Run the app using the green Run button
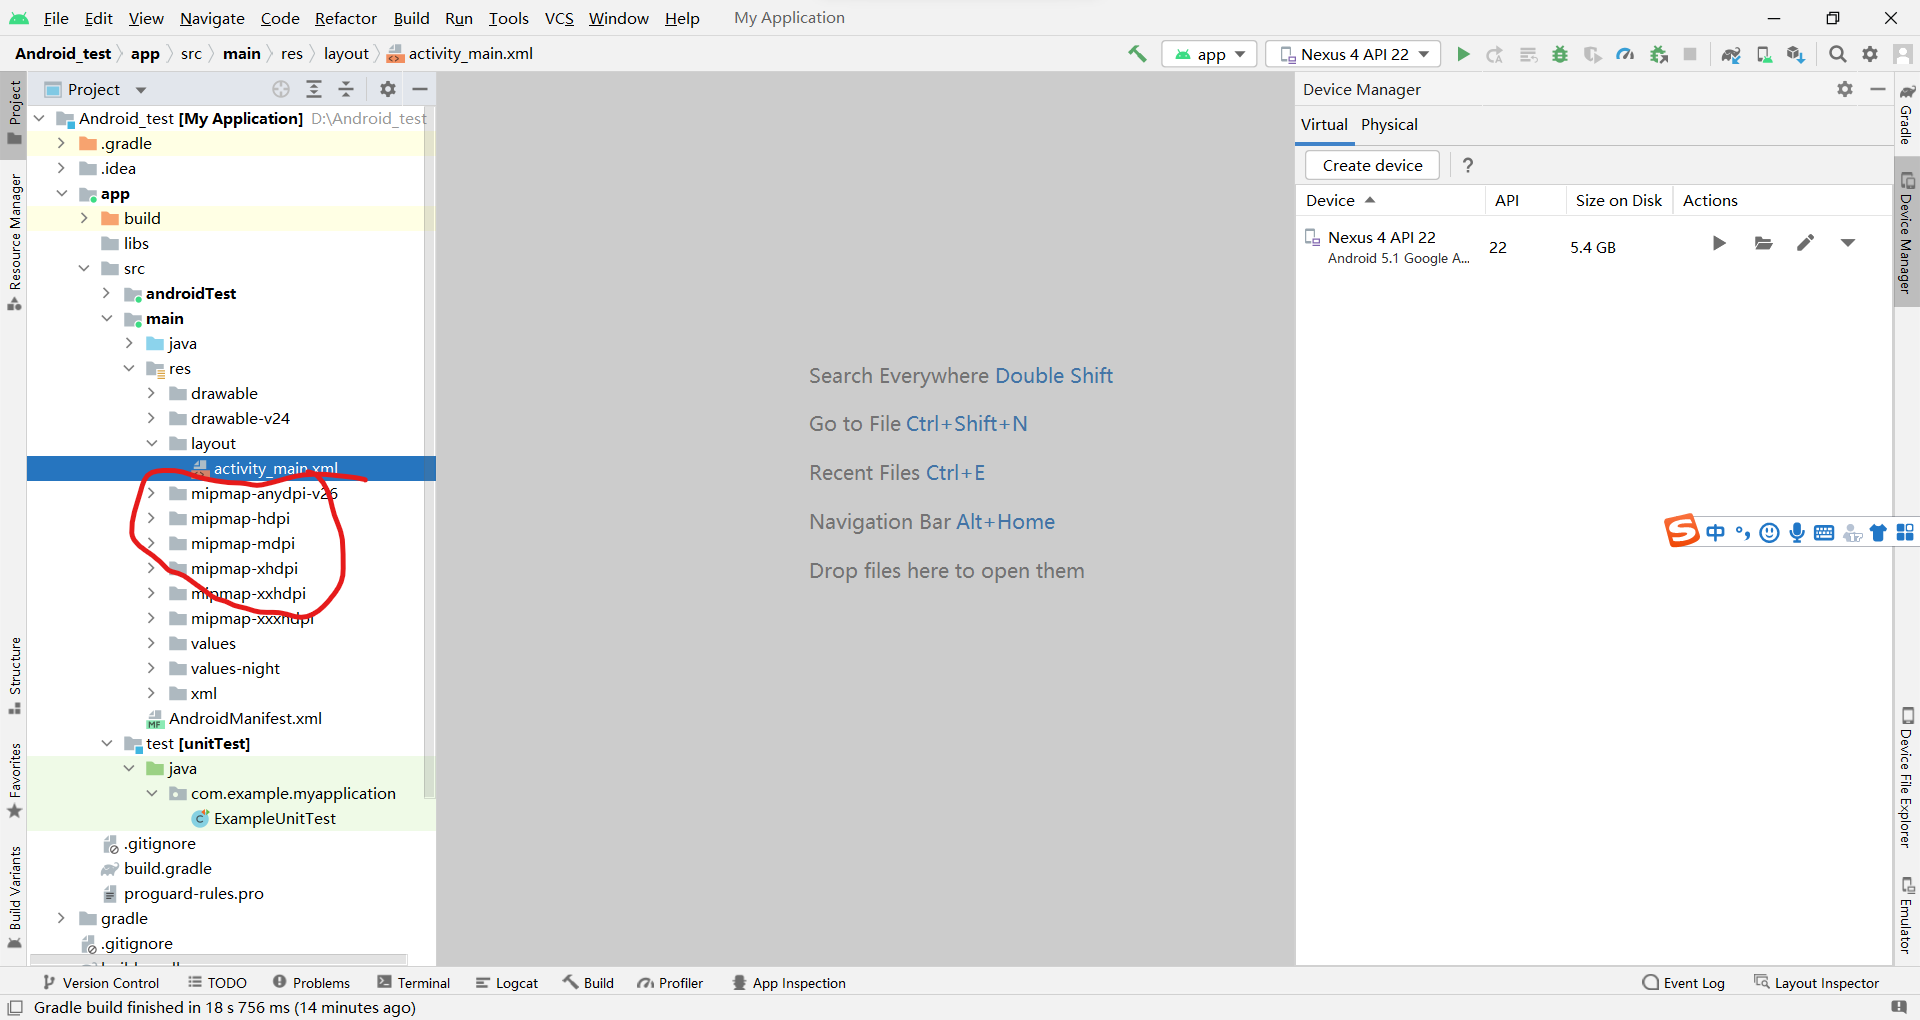The image size is (1920, 1020). (1463, 54)
